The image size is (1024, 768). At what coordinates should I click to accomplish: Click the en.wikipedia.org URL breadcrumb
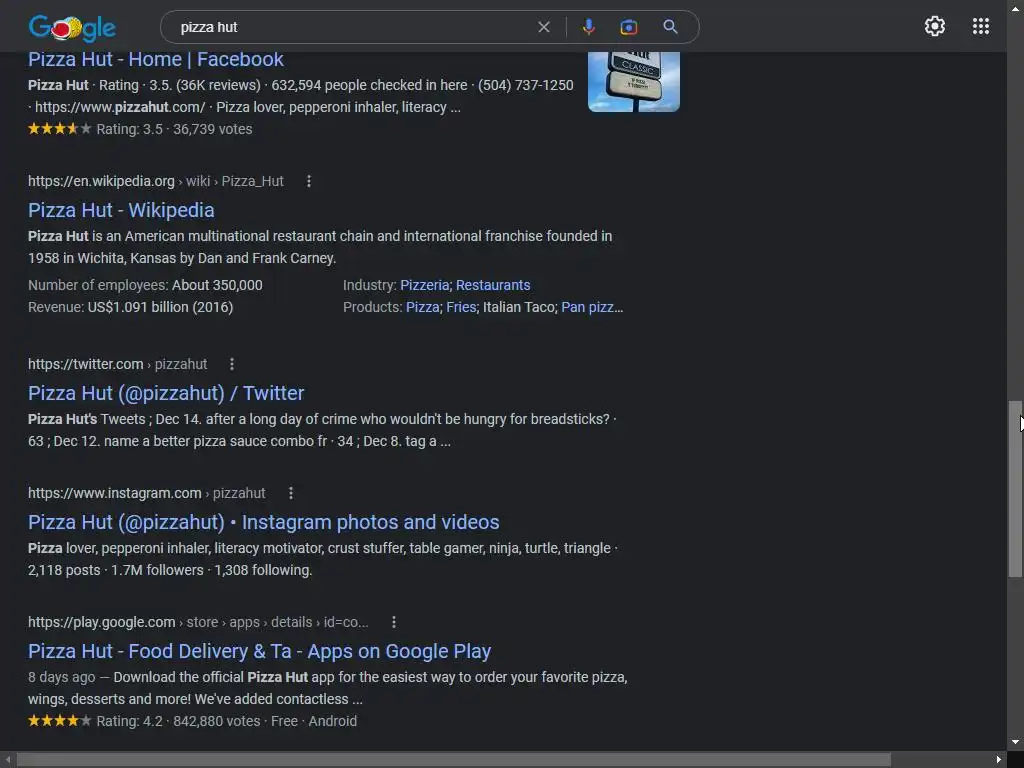click(155, 181)
